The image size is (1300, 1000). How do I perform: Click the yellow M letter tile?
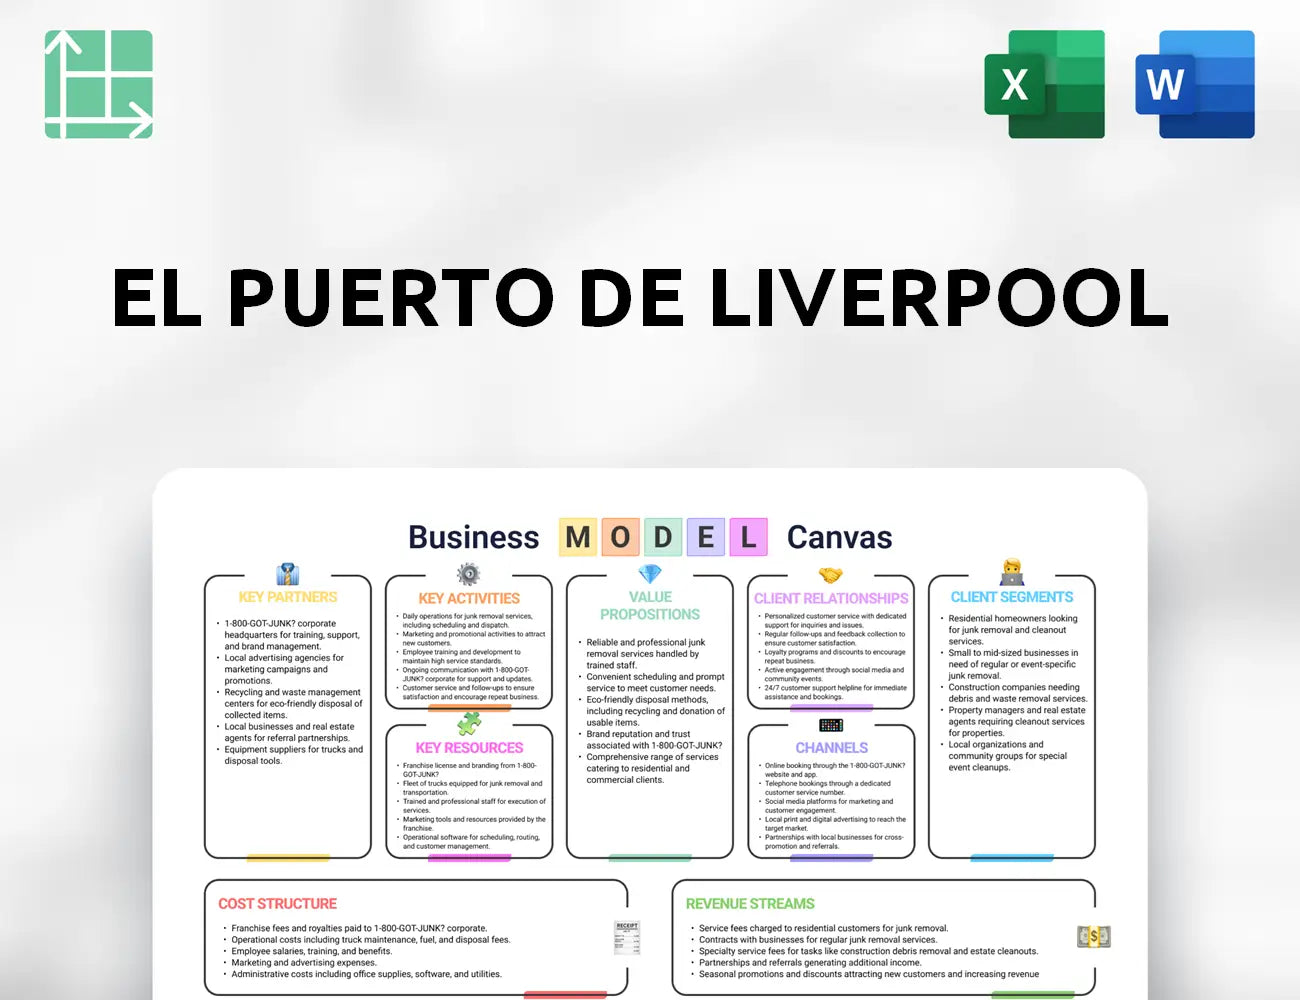click(x=577, y=537)
